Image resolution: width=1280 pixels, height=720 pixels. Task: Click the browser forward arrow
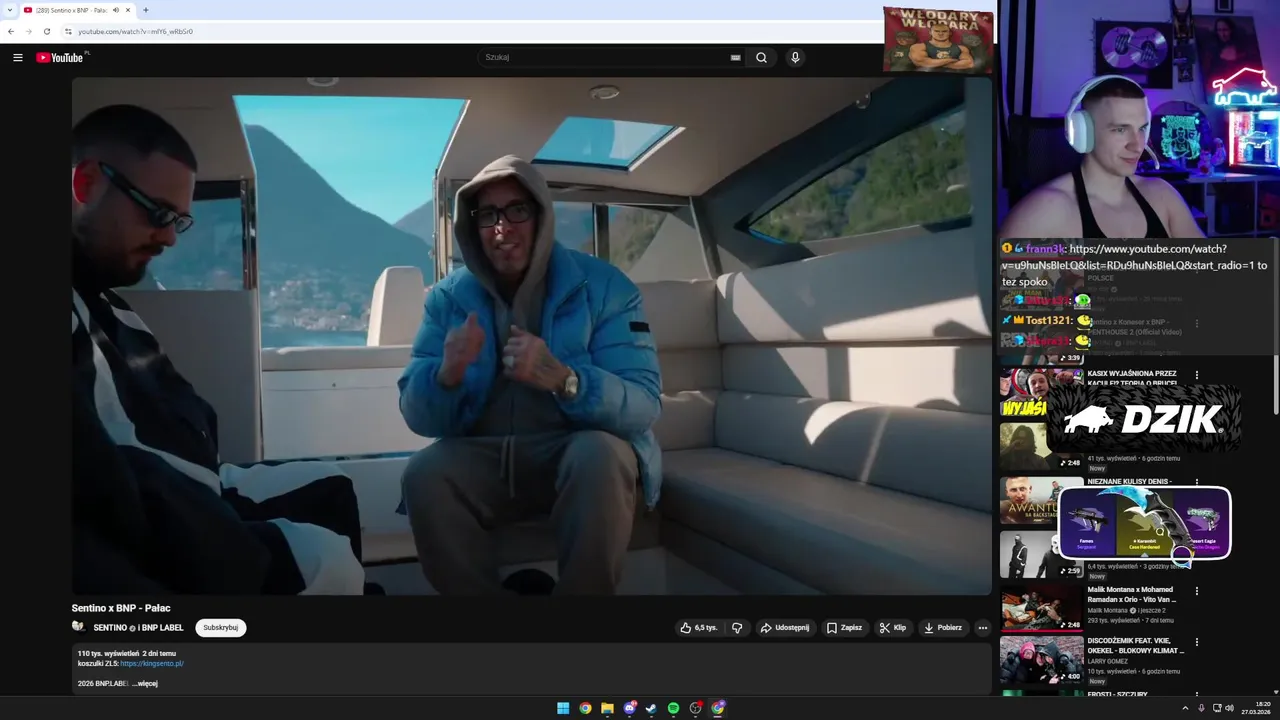(x=28, y=31)
